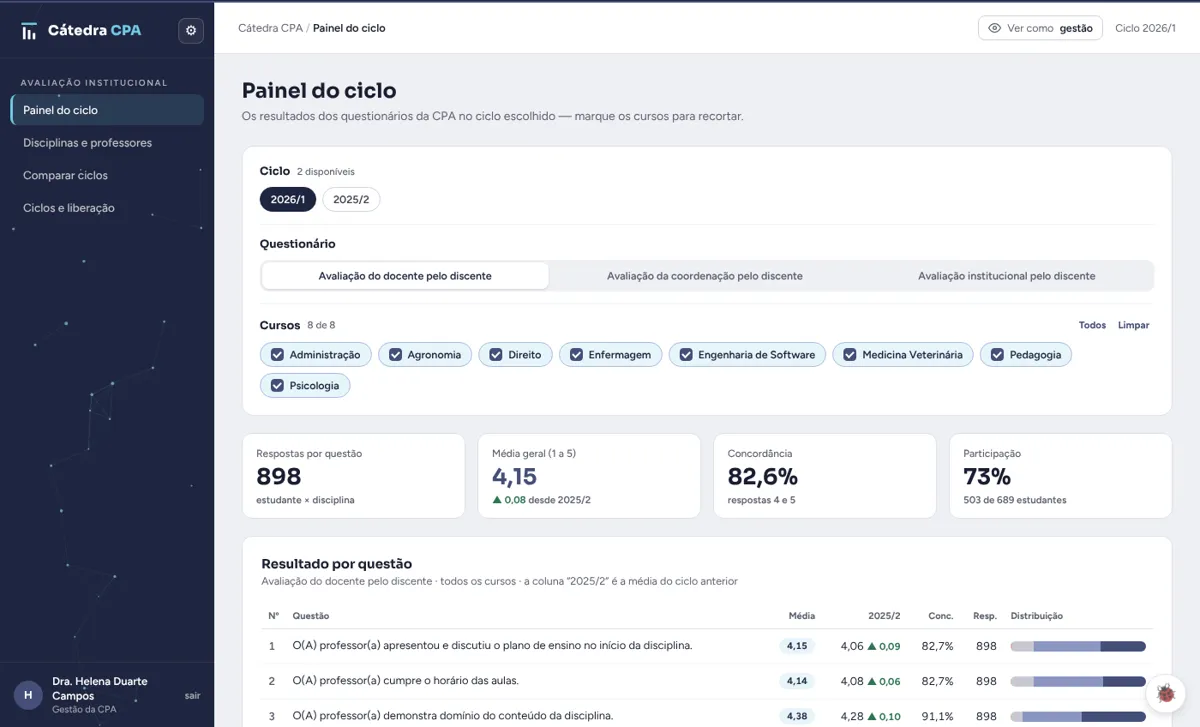The height and width of the screenshot is (727, 1200).
Task: Open the ladybug bug-report button
Action: click(x=1165, y=692)
